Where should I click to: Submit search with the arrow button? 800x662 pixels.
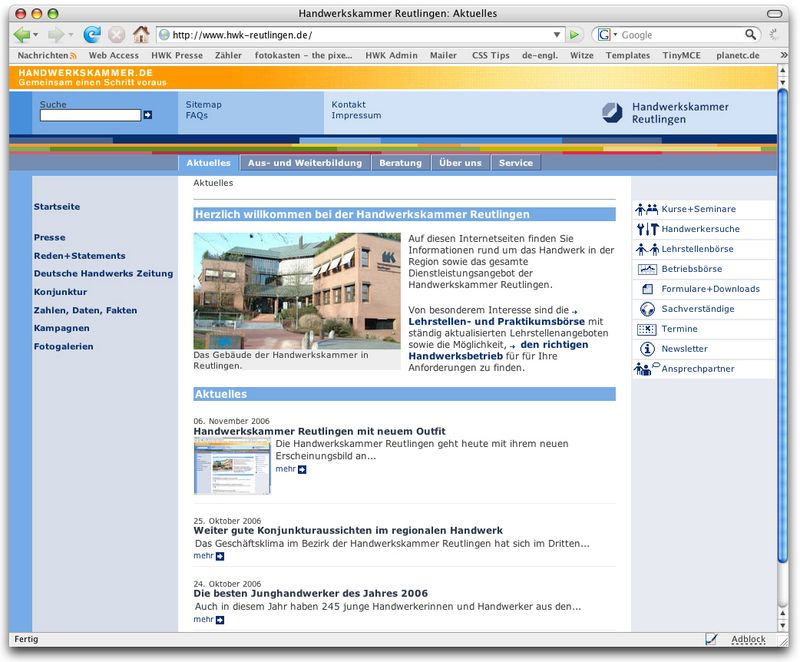148,116
